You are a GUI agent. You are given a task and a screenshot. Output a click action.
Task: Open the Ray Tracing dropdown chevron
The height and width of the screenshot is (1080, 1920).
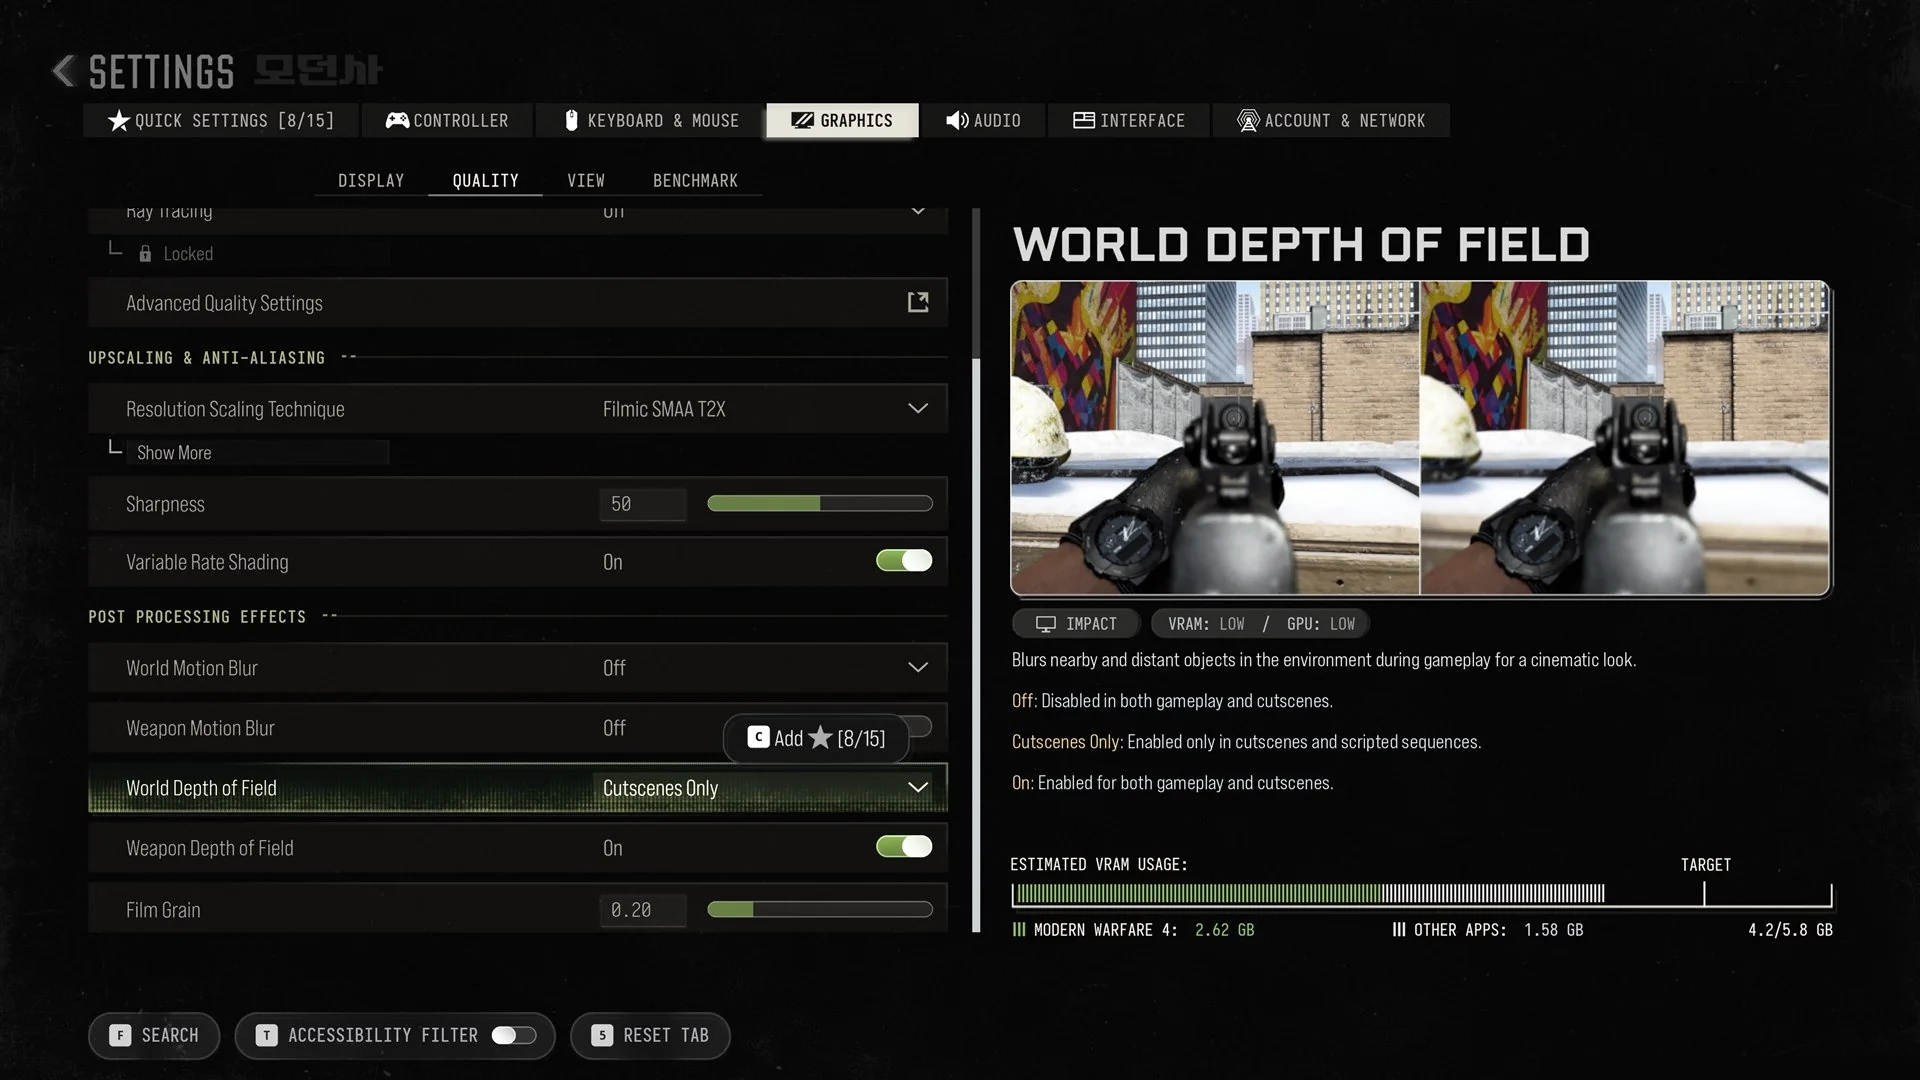tap(918, 211)
